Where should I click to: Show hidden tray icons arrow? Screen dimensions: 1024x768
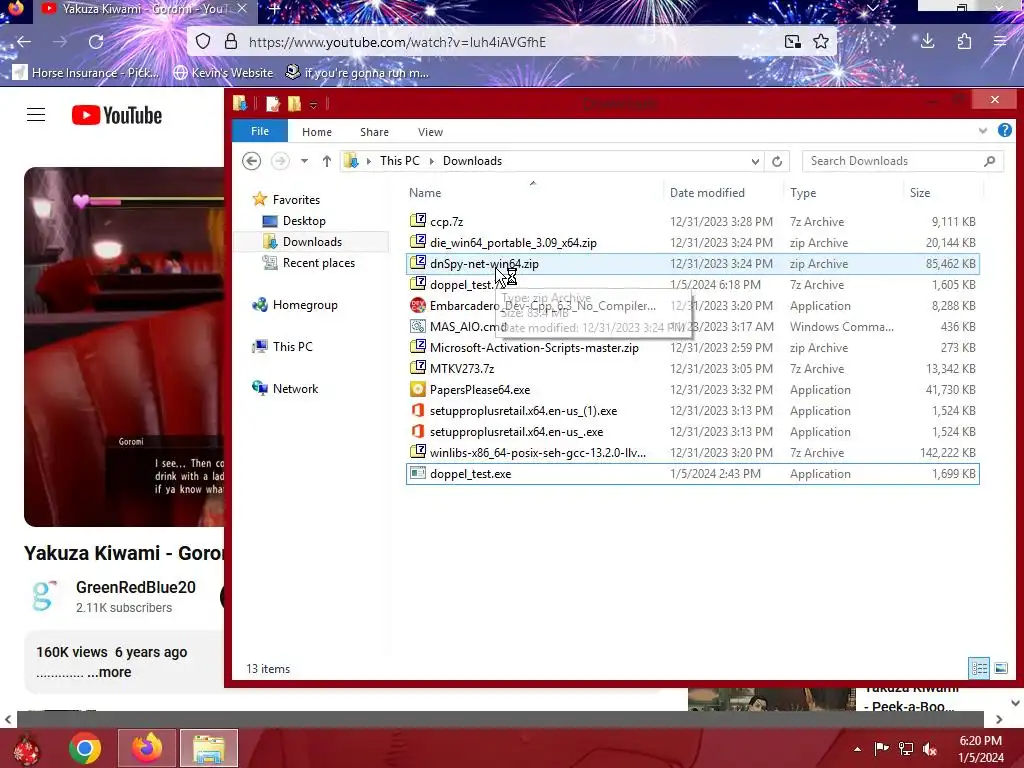[857, 749]
